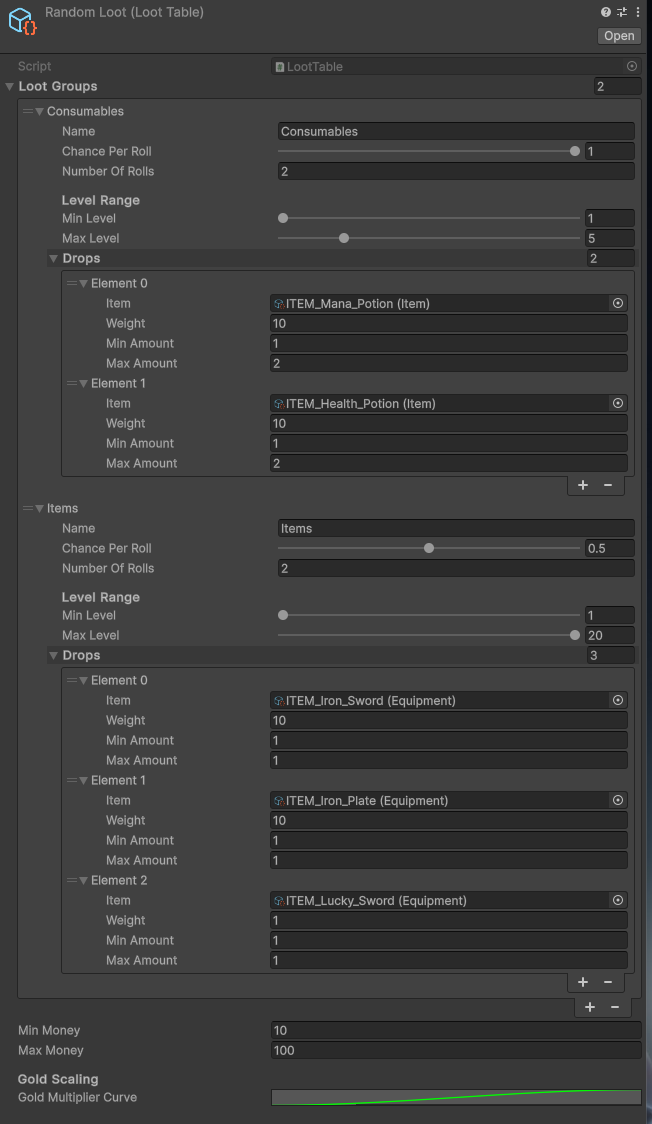Open the Gold Multiplier Curve editor
652x1124 pixels.
point(455,1097)
